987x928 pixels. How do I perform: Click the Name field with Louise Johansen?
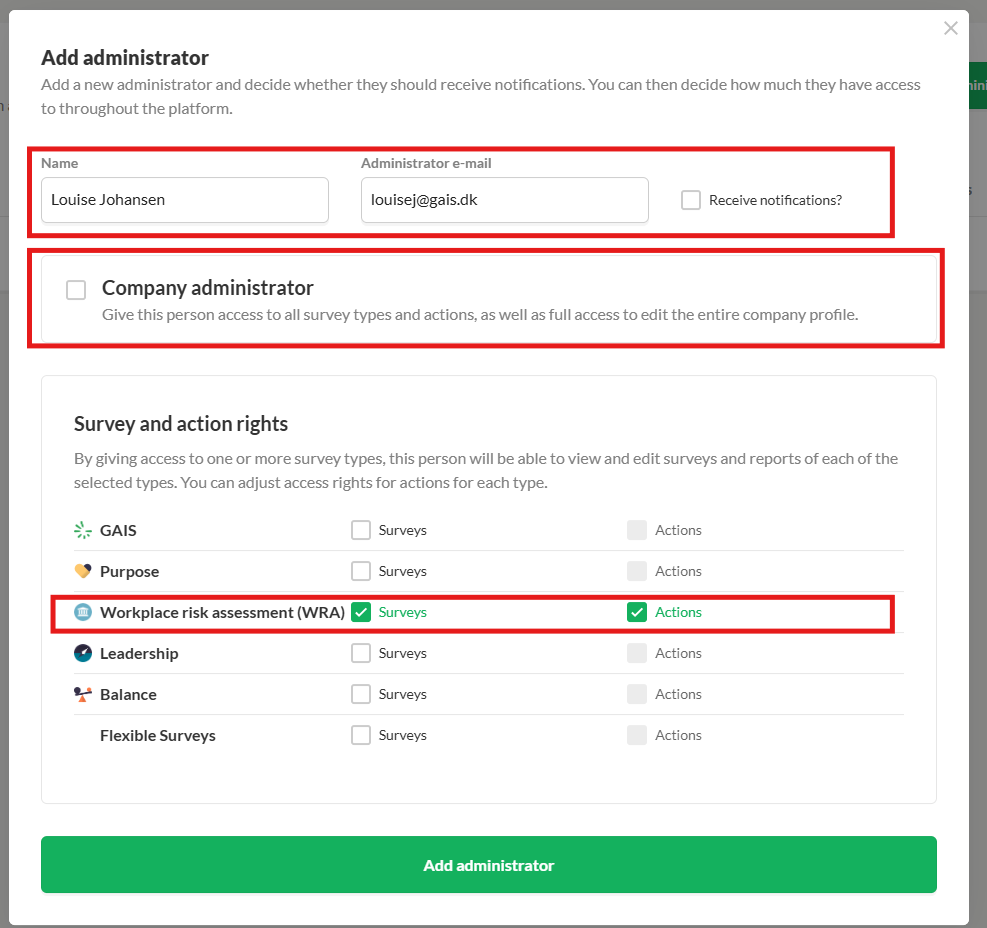coord(184,200)
